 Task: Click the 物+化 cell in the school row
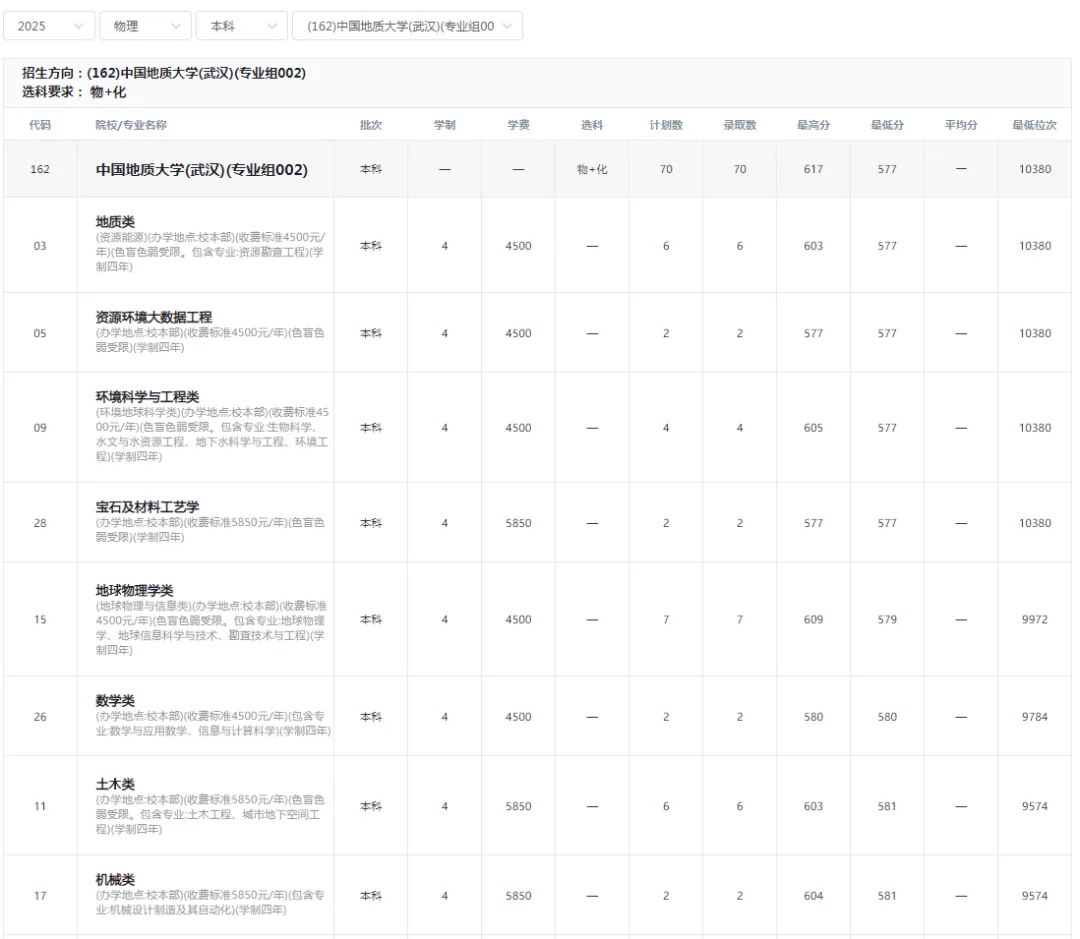(592, 169)
